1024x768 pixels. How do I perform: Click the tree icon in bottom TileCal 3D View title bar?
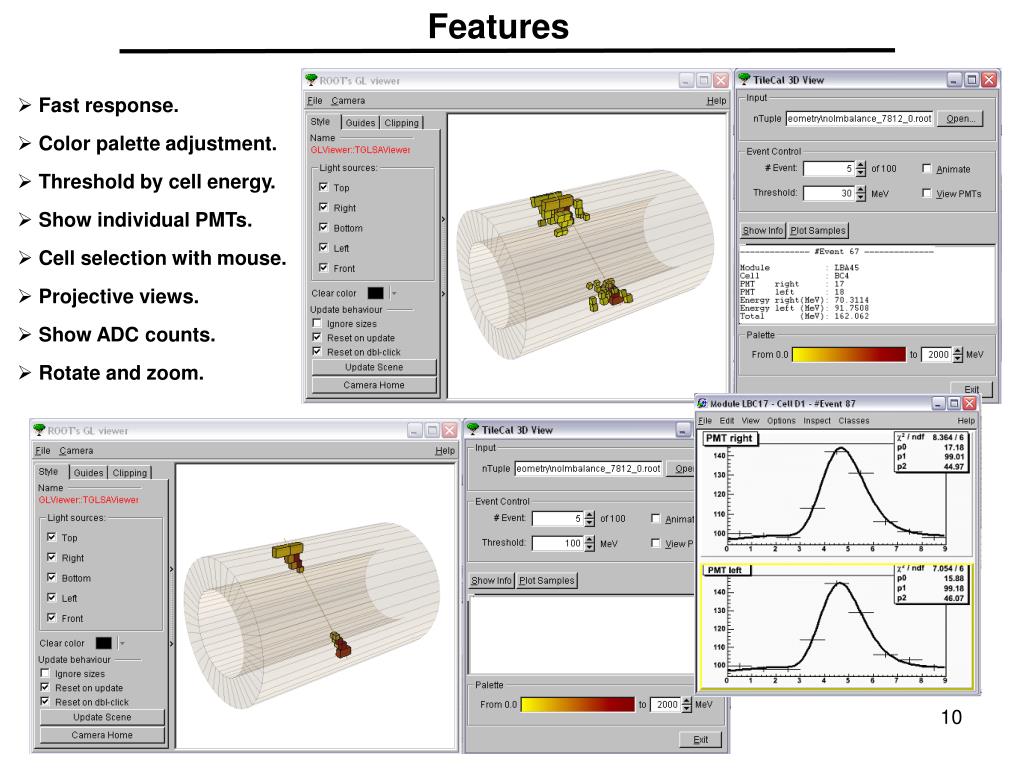click(473, 429)
